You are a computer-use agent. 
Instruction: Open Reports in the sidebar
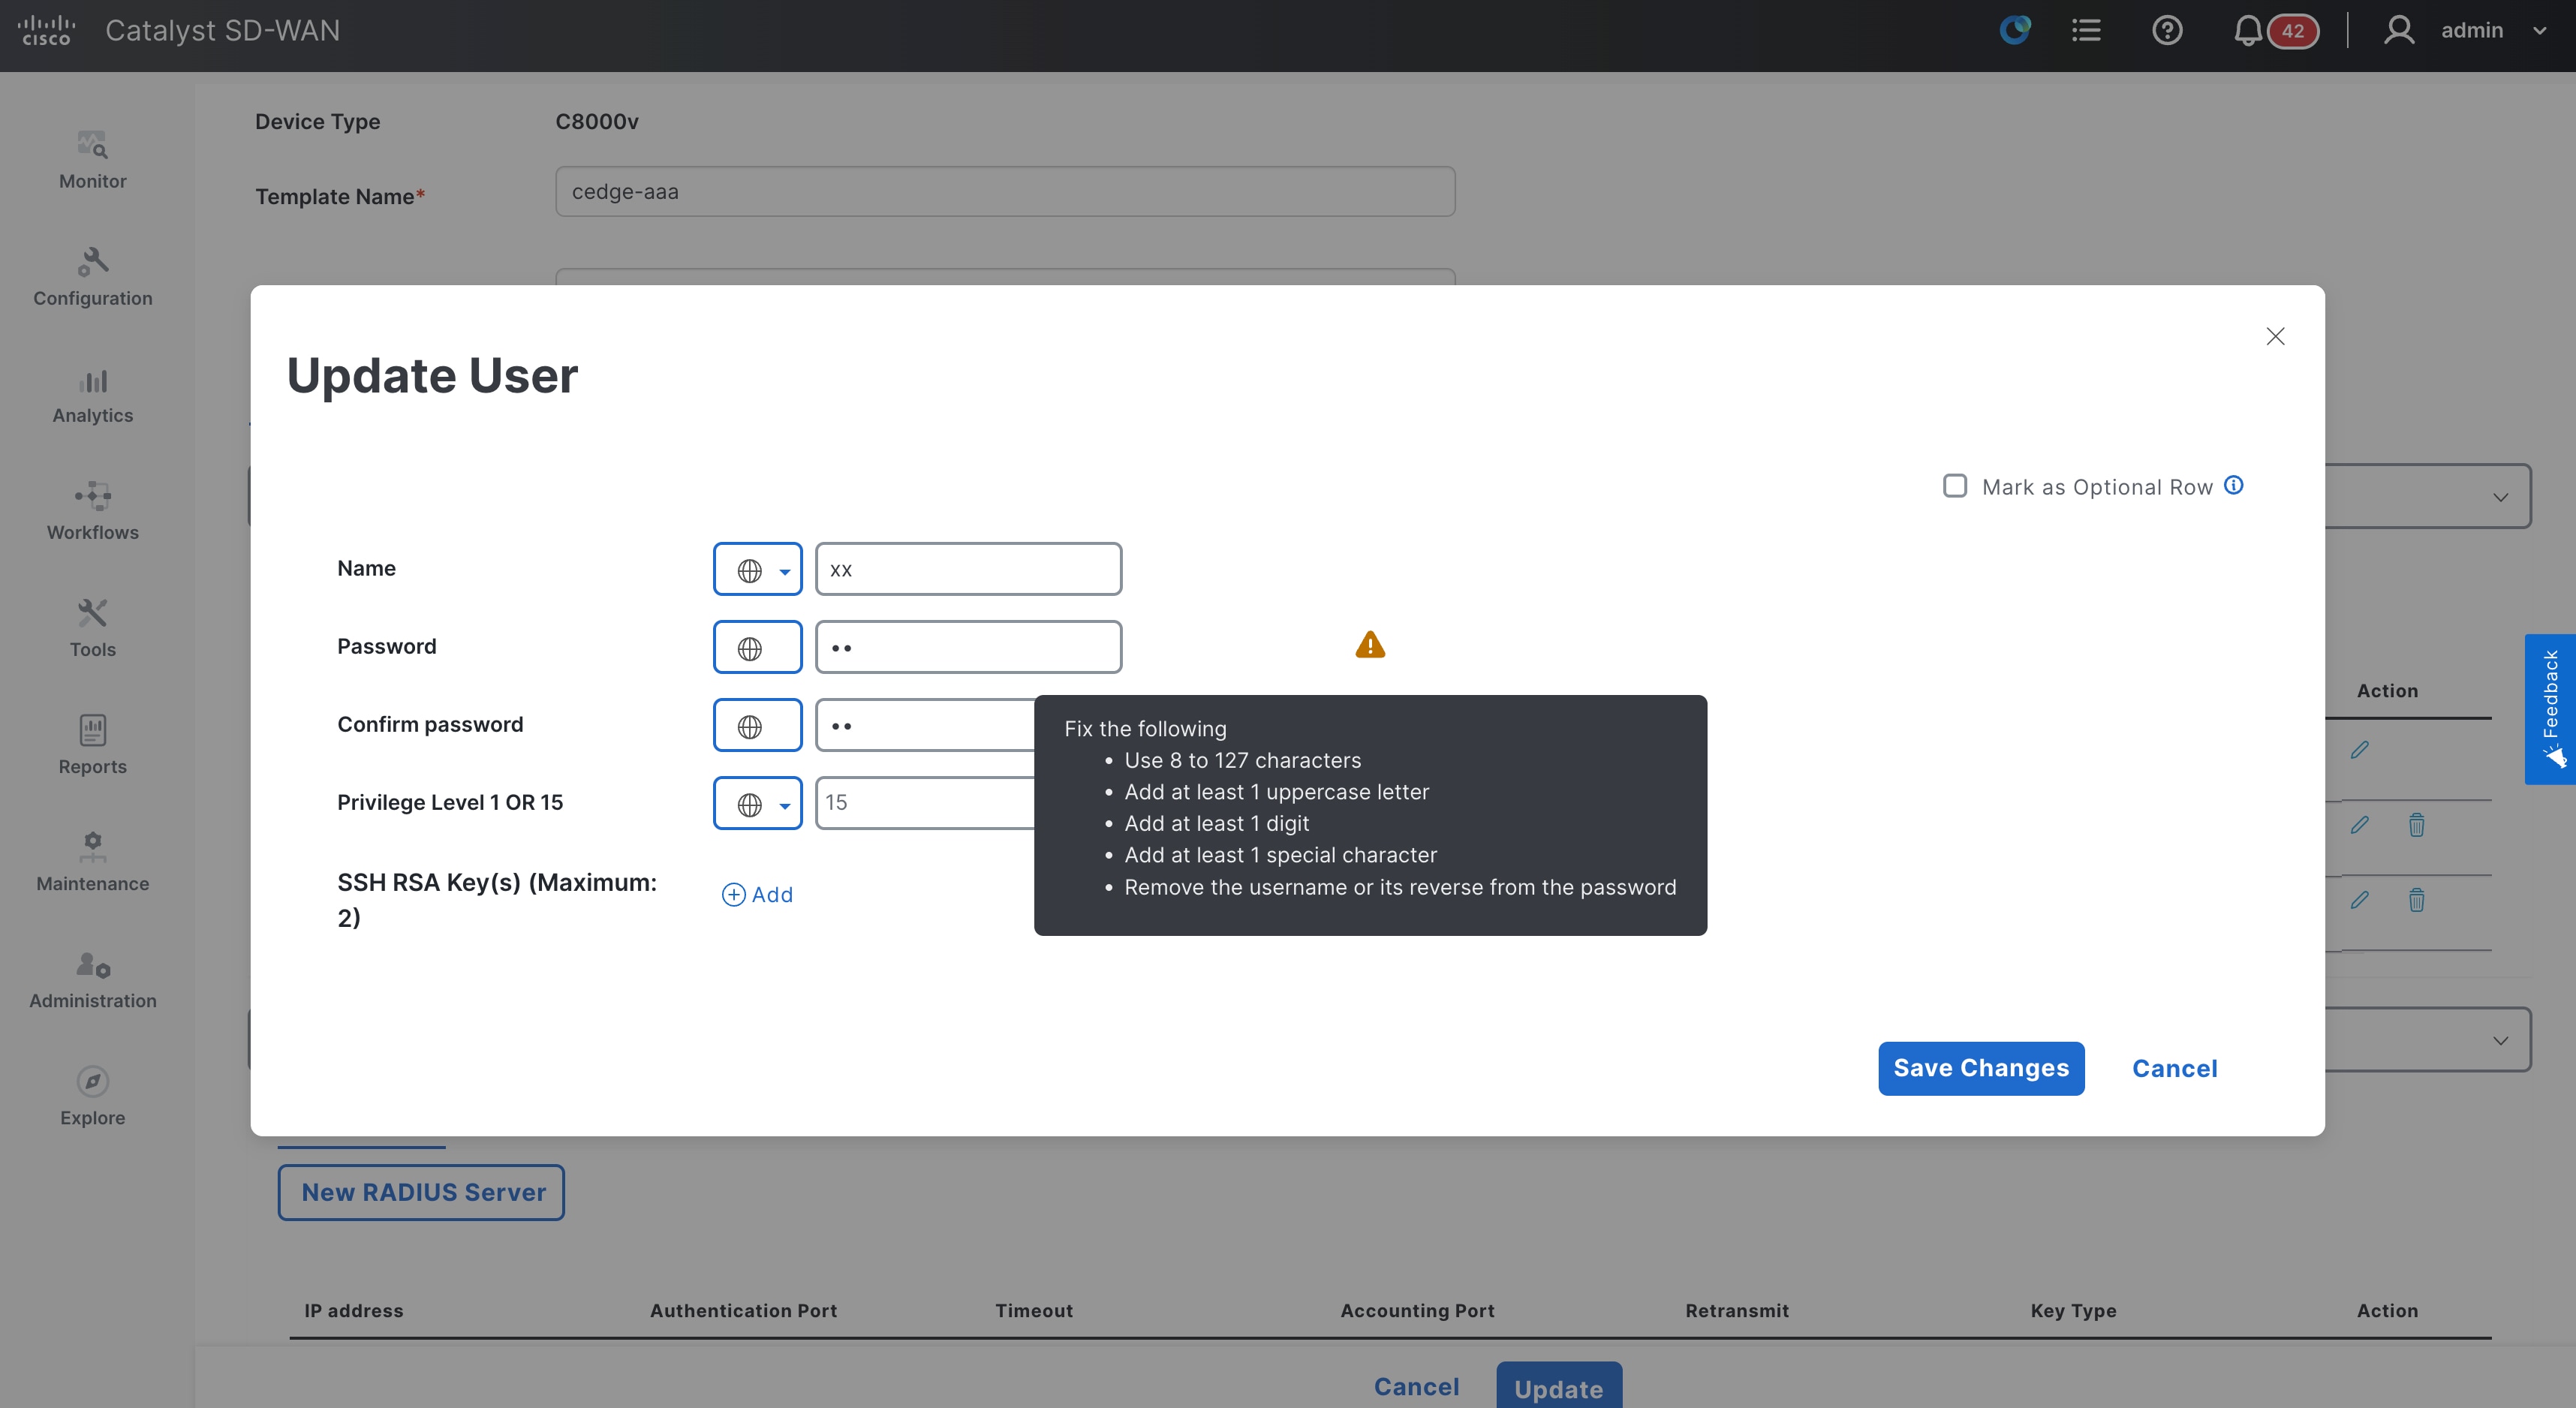point(92,745)
